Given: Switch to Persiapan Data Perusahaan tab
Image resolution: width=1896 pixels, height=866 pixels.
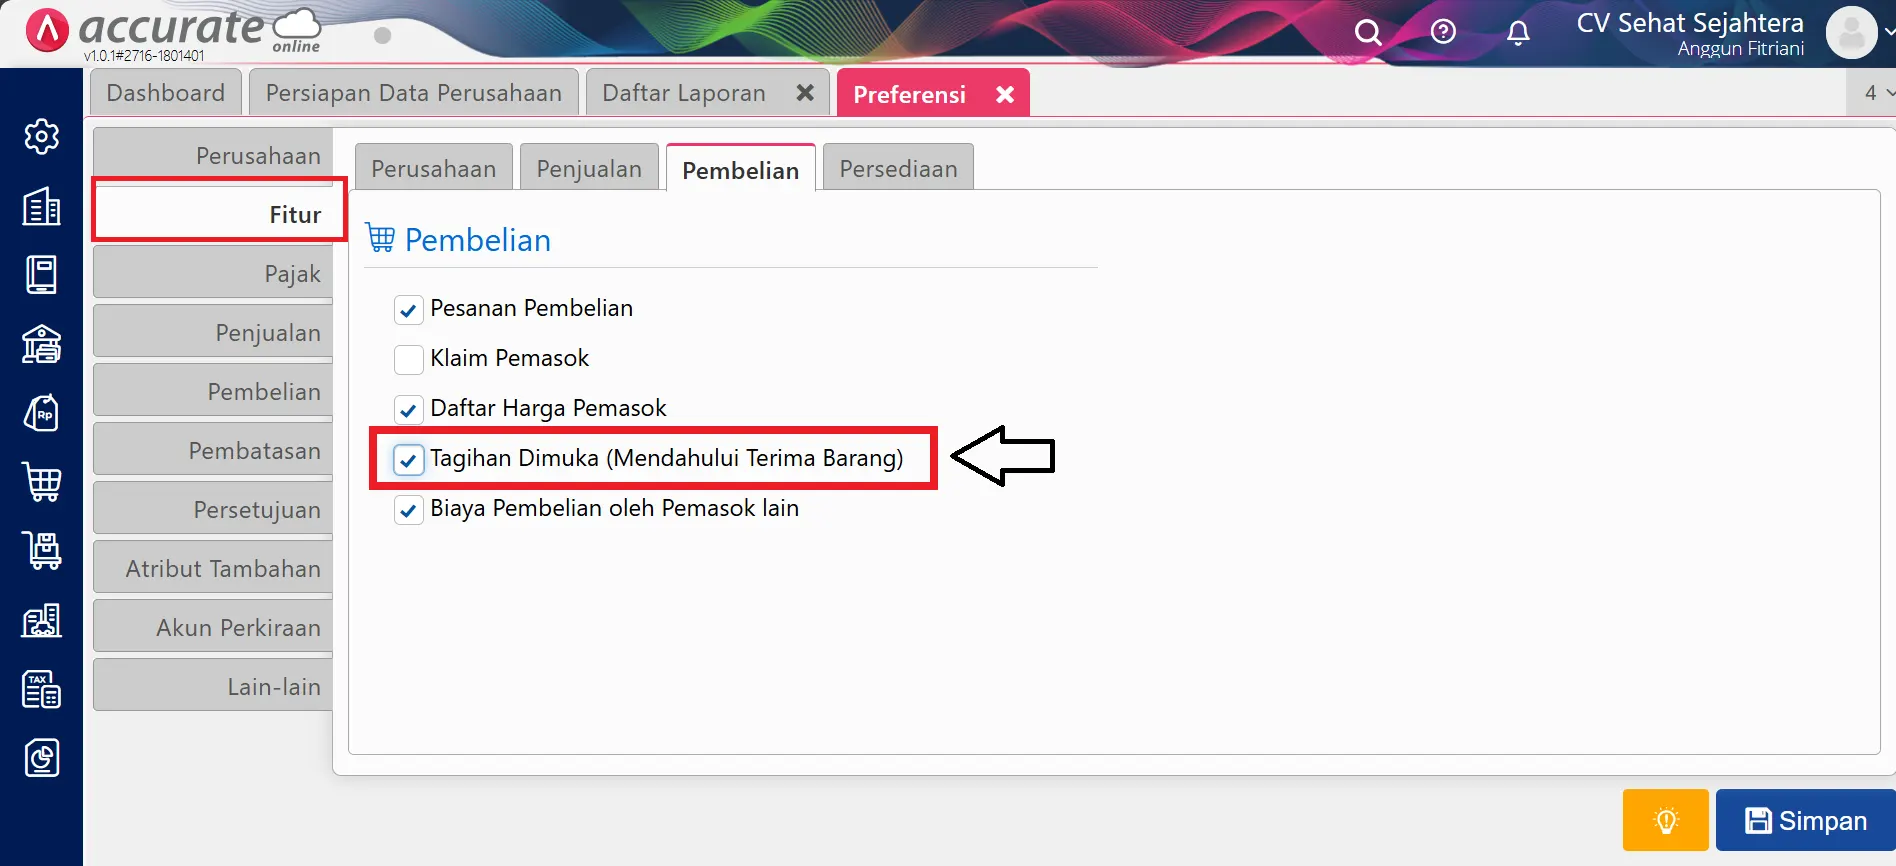Looking at the screenshot, I should (414, 93).
